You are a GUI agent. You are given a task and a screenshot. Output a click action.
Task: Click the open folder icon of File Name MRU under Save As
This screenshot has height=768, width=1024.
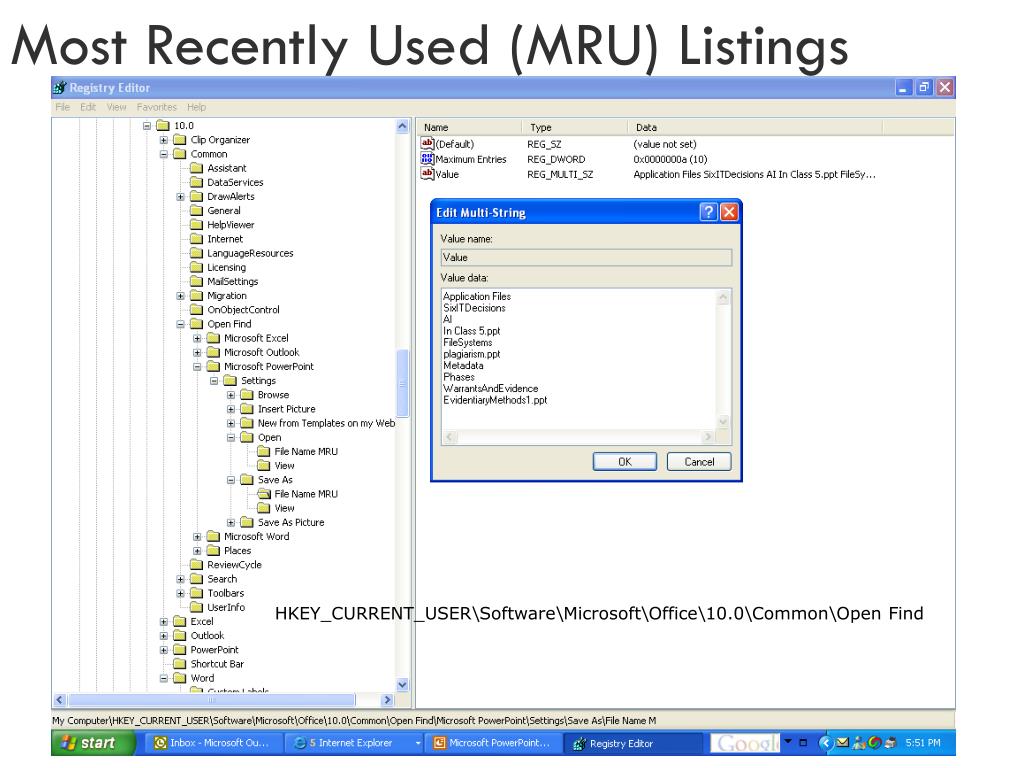(x=264, y=494)
